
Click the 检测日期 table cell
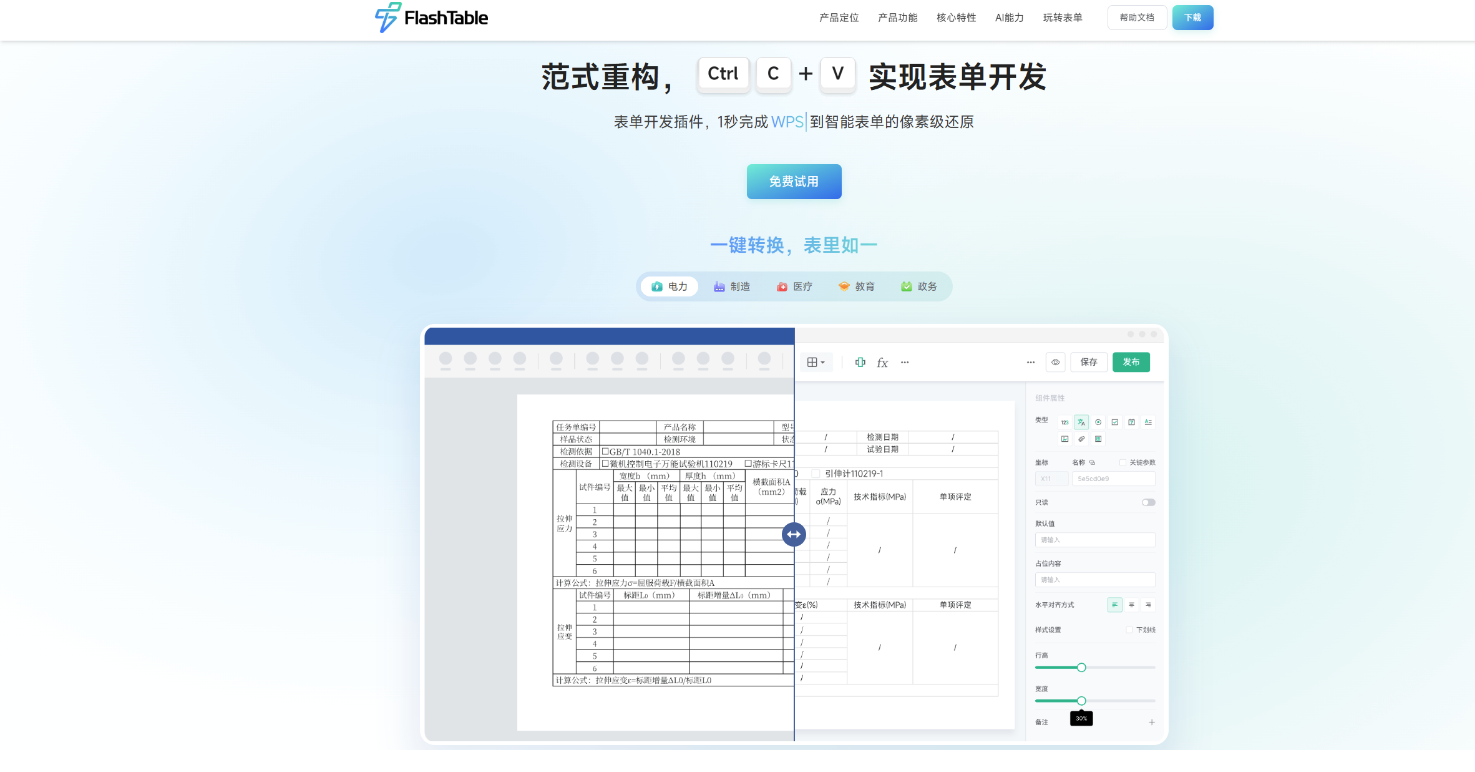point(883,437)
